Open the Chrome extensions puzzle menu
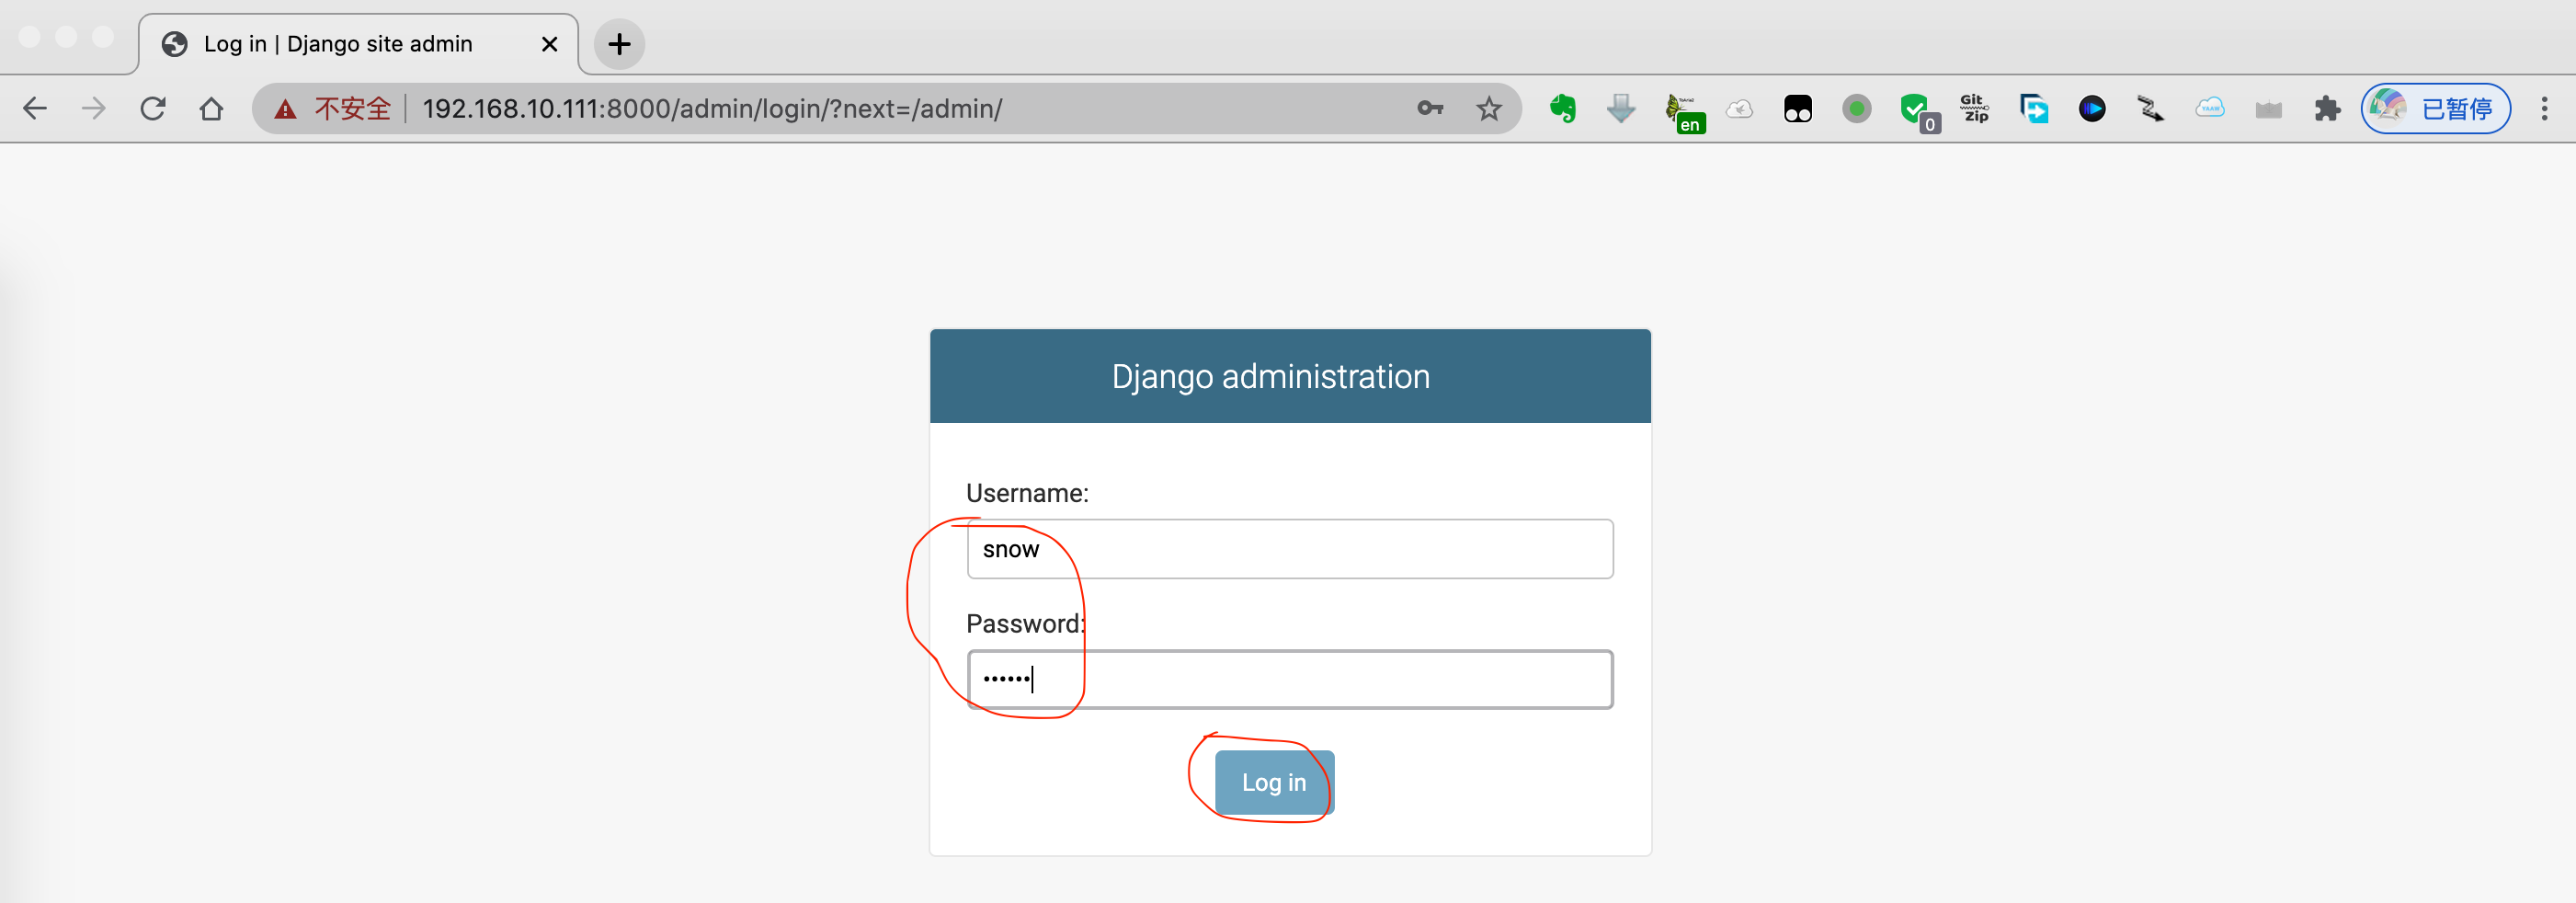Screen dimensions: 2576x903 pos(2327,108)
